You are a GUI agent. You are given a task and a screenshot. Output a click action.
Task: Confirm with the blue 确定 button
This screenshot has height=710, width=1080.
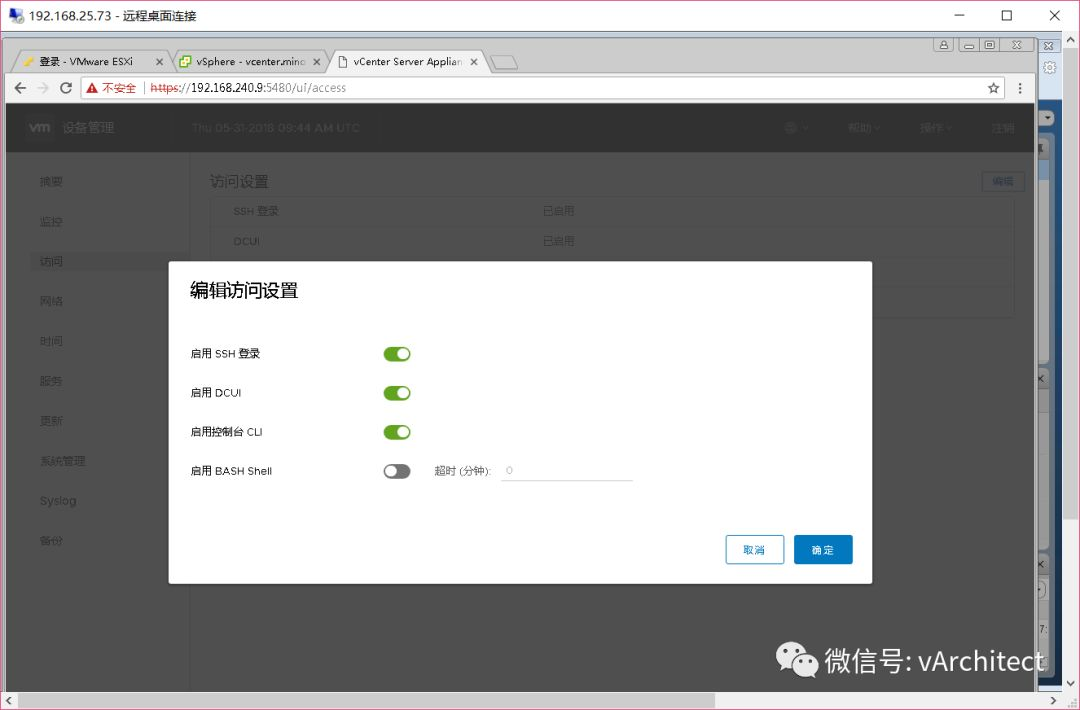[823, 550]
